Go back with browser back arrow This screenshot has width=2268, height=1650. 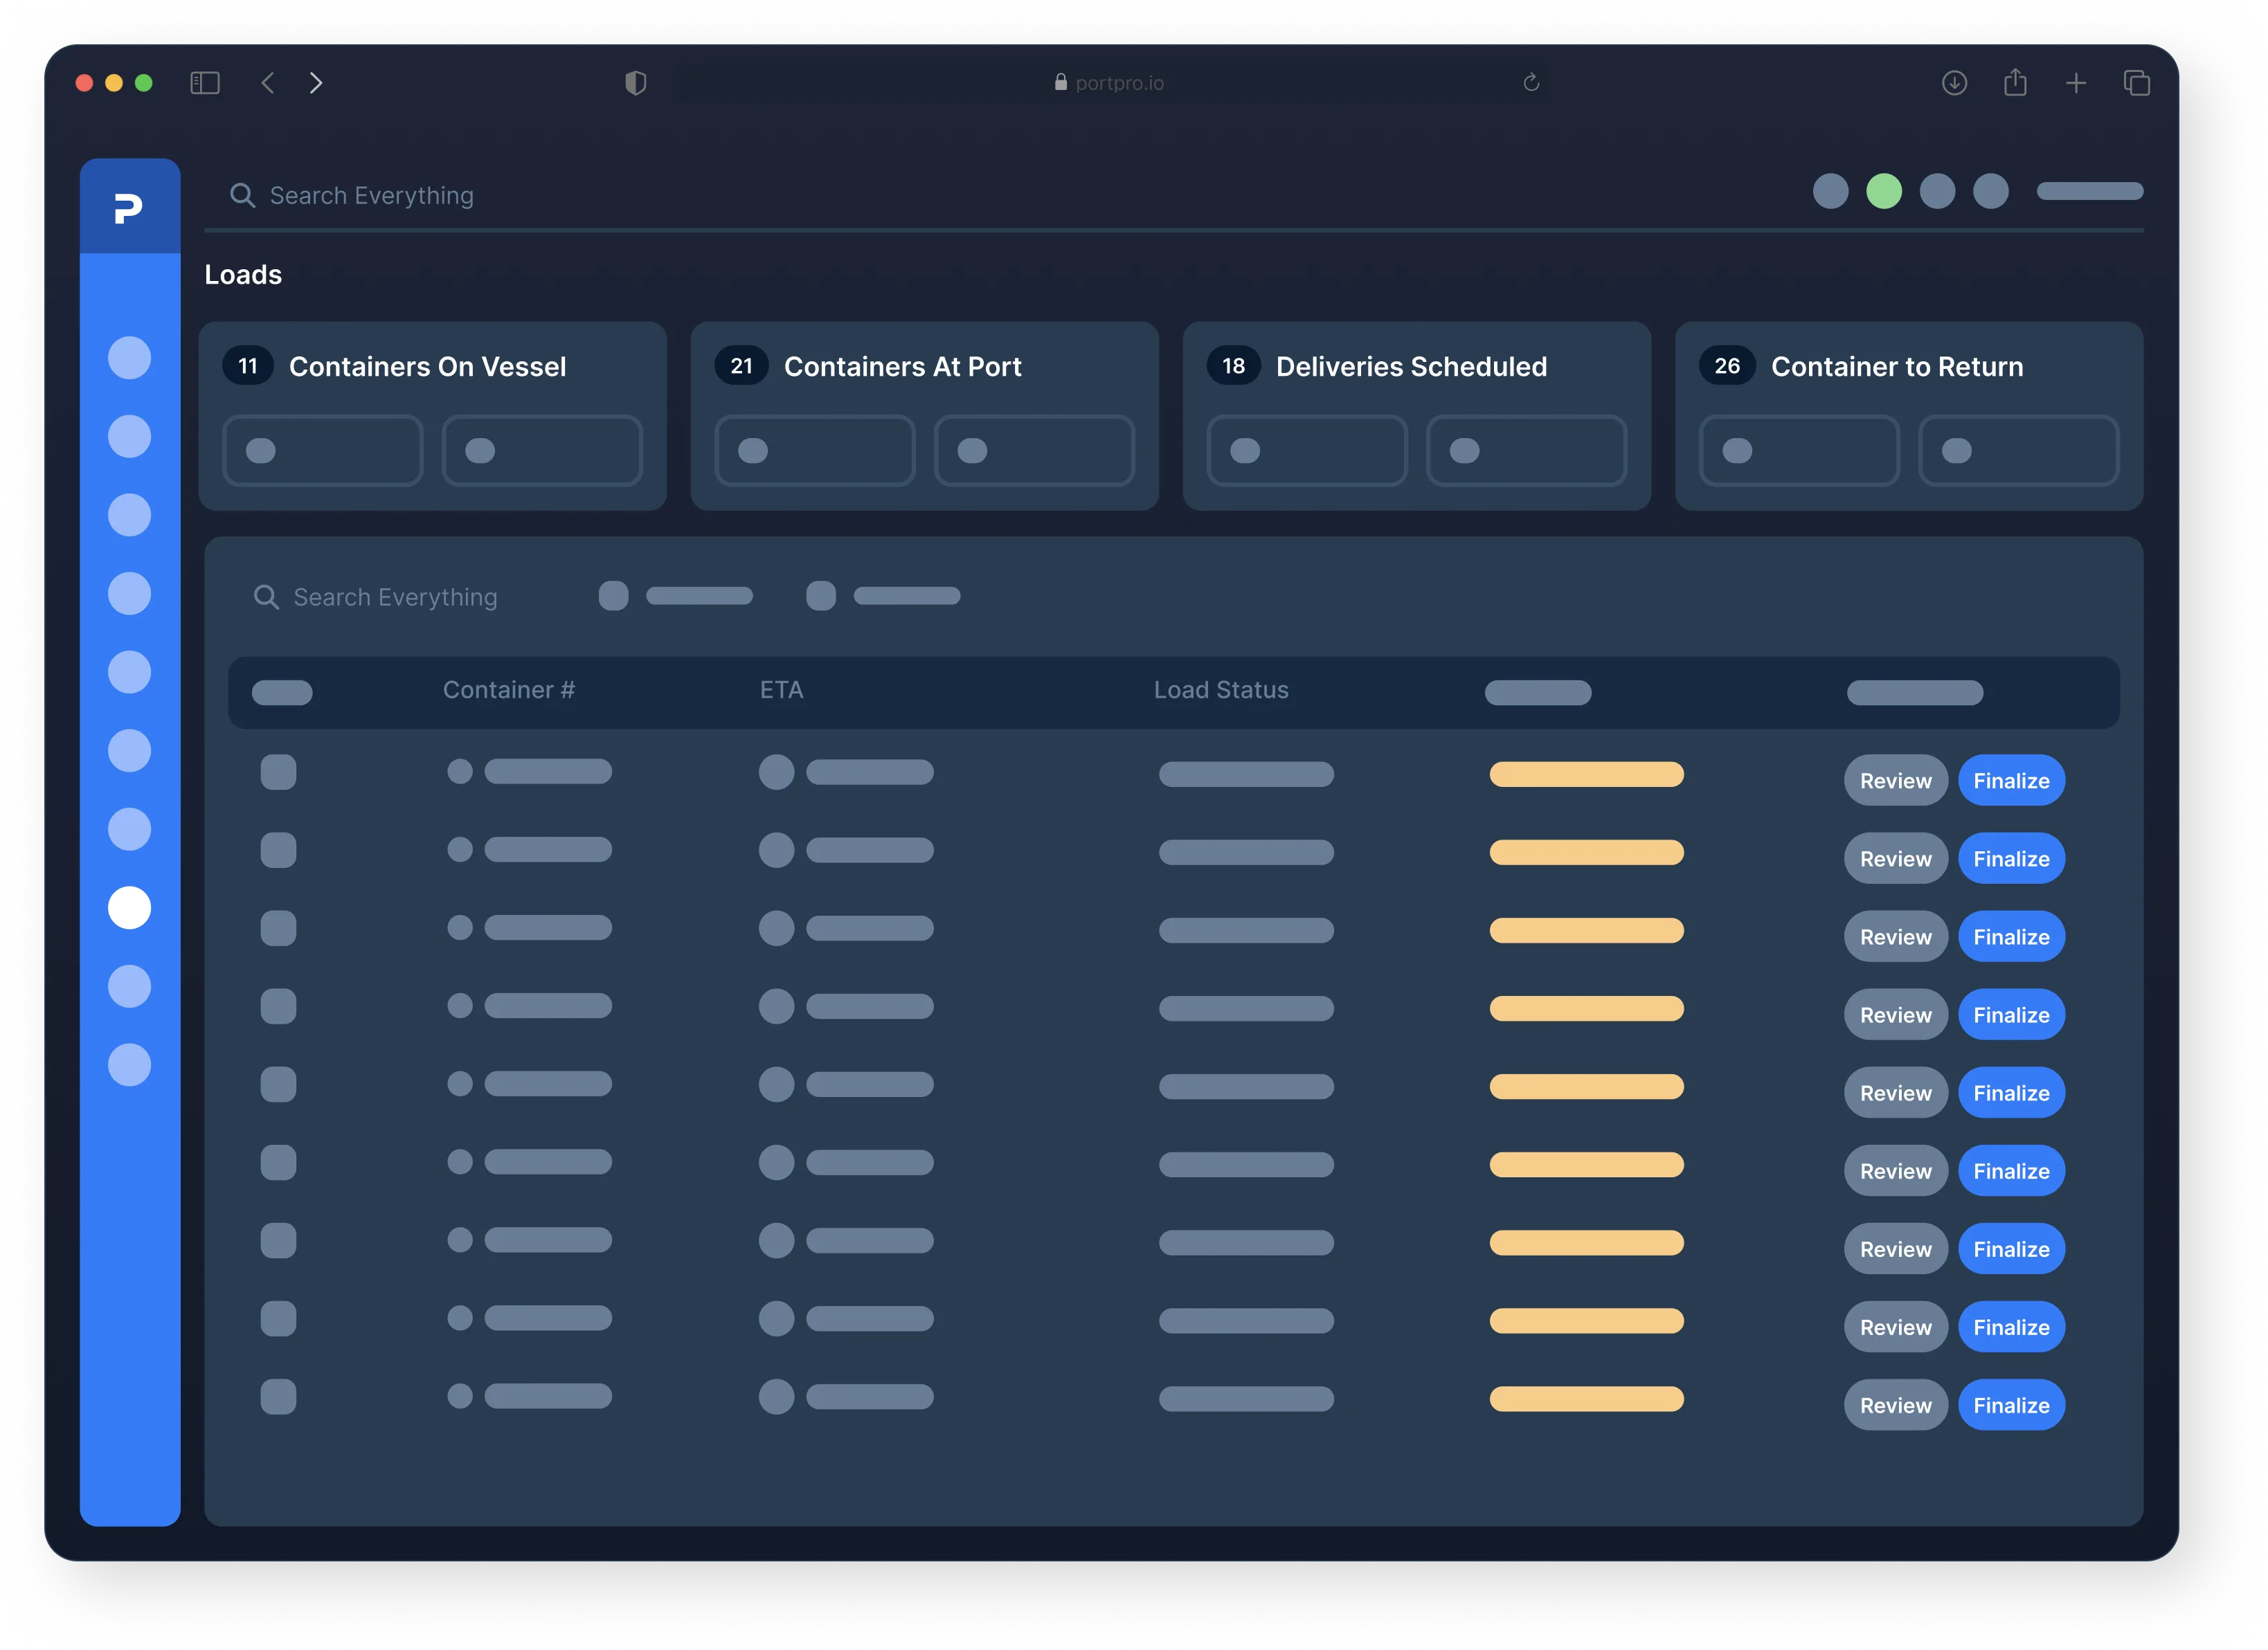pos(268,83)
